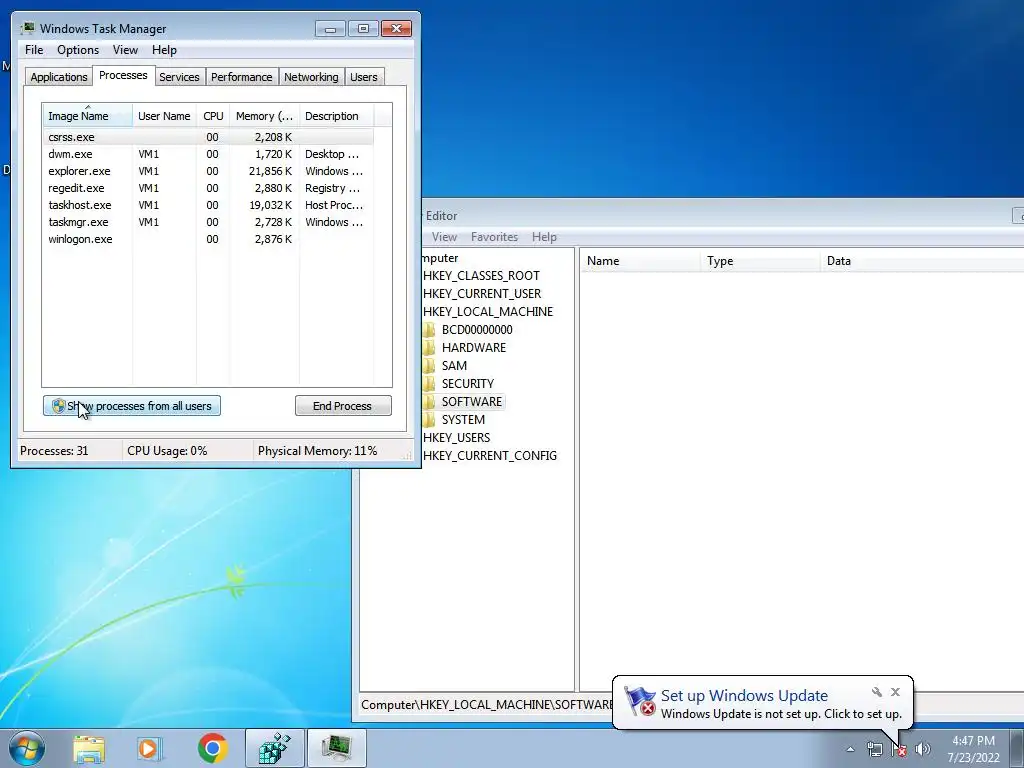Open Task Manager Options menu
This screenshot has width=1024, height=768.
tap(78, 50)
